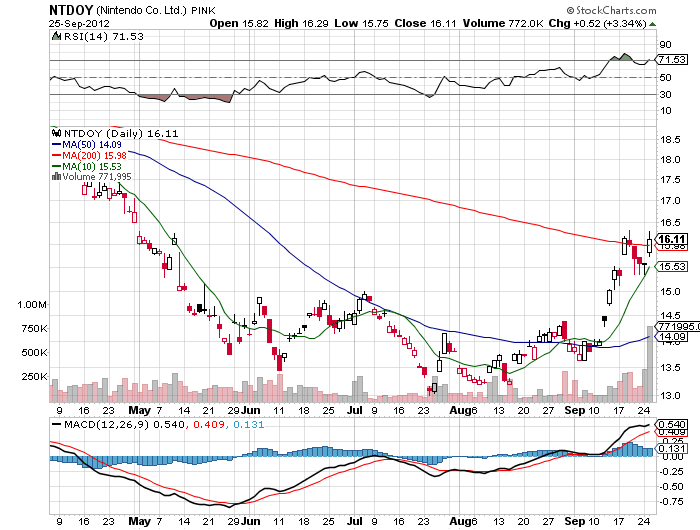This screenshot has height=530, width=700.
Task: Click the last white candlestick at 16.11
Action: click(x=650, y=246)
